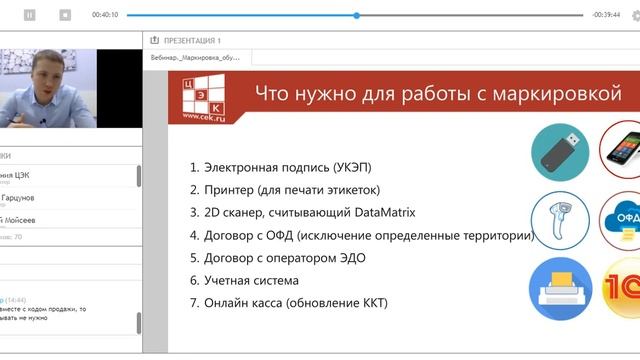Click list item Принтер для печати этикеток
640x360 pixels.
[285, 190]
